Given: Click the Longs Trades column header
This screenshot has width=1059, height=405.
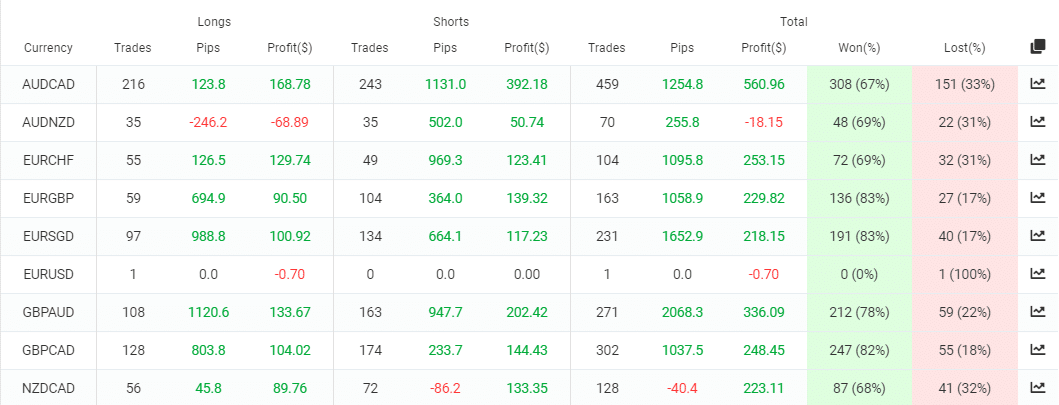Looking at the screenshot, I should click(x=133, y=47).
